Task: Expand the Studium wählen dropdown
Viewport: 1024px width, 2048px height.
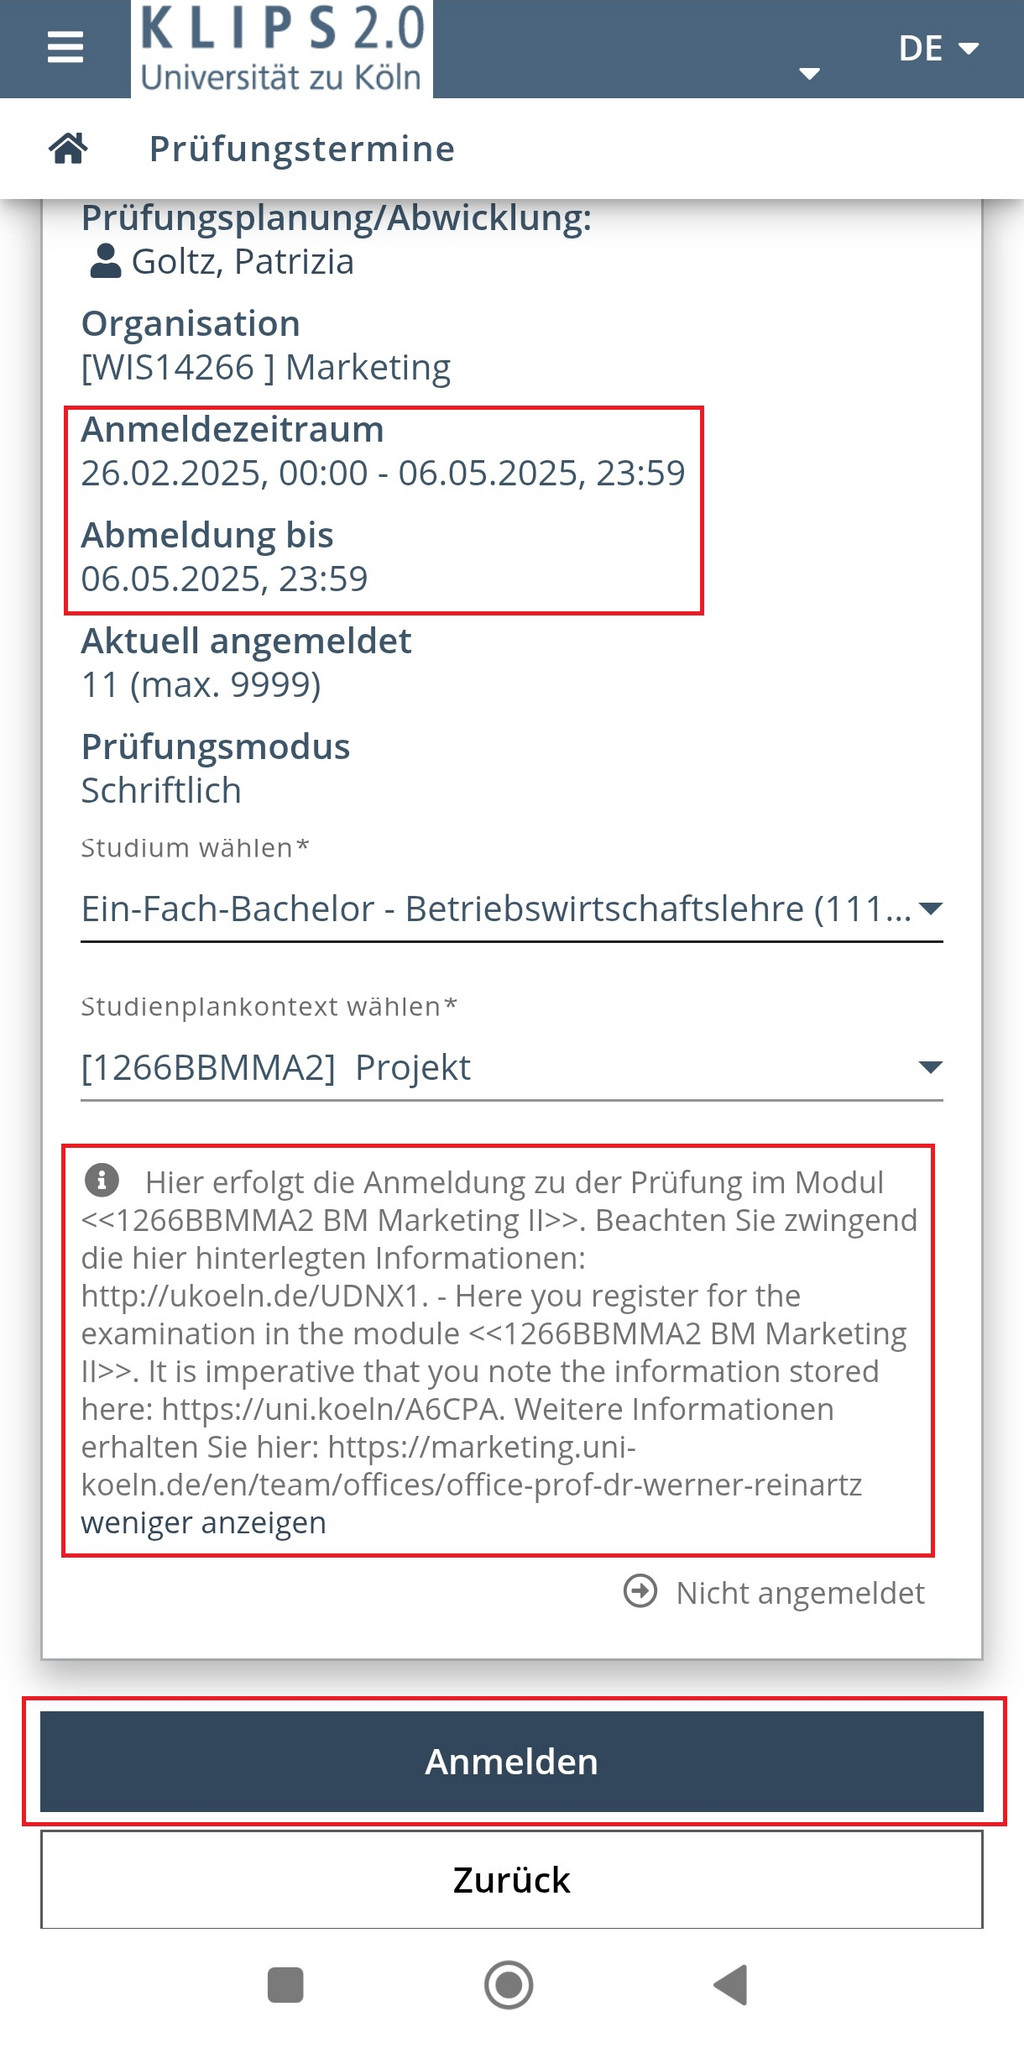Action: tap(930, 909)
